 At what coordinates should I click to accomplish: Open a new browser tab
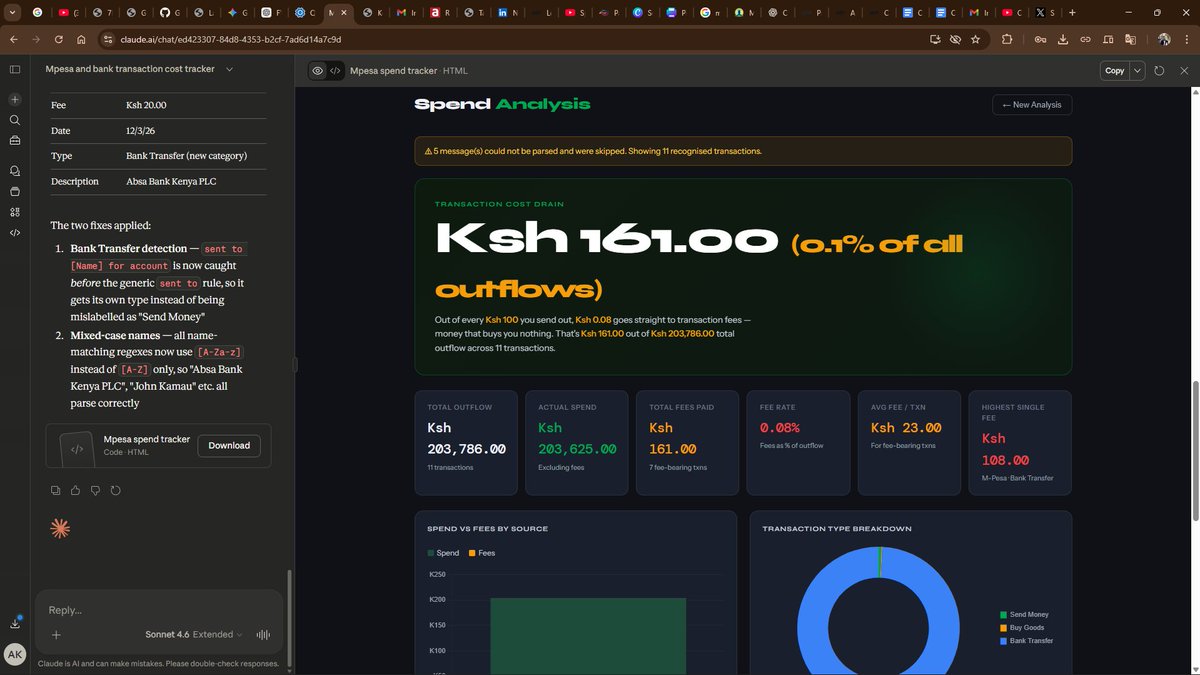pyautogui.click(x=1073, y=13)
